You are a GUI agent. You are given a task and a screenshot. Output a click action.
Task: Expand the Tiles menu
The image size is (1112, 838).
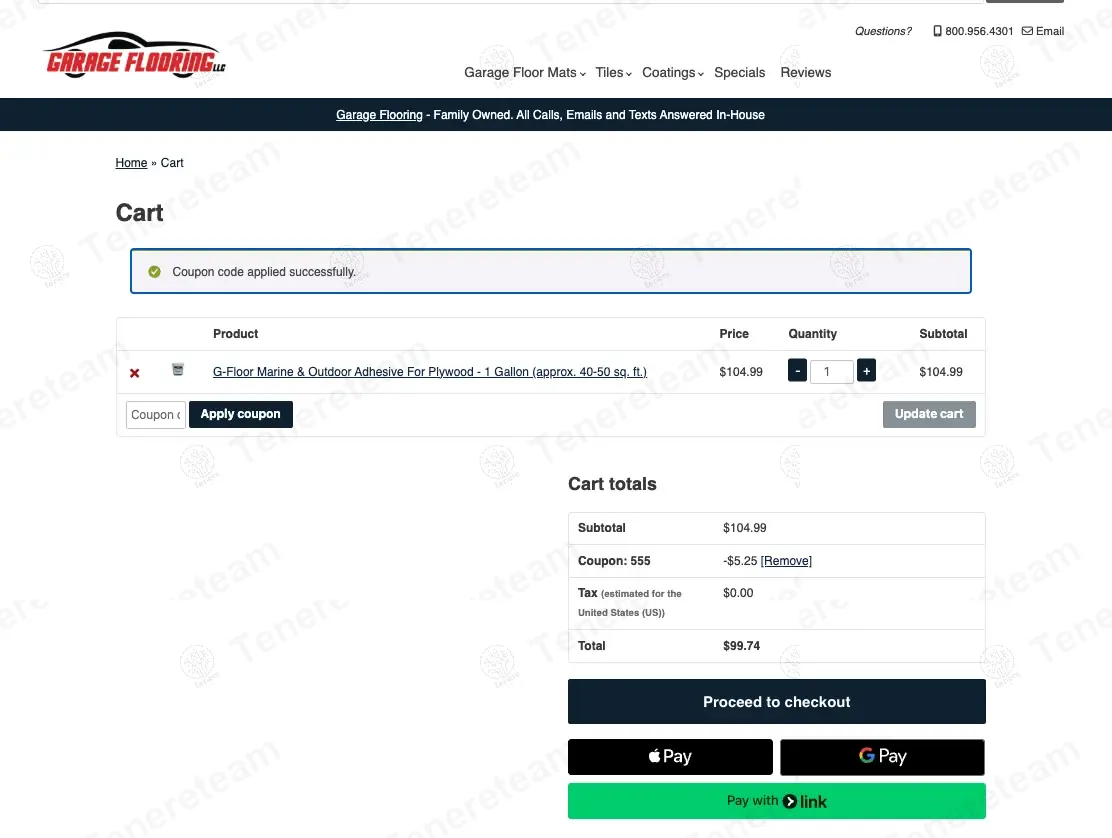pyautogui.click(x=613, y=72)
